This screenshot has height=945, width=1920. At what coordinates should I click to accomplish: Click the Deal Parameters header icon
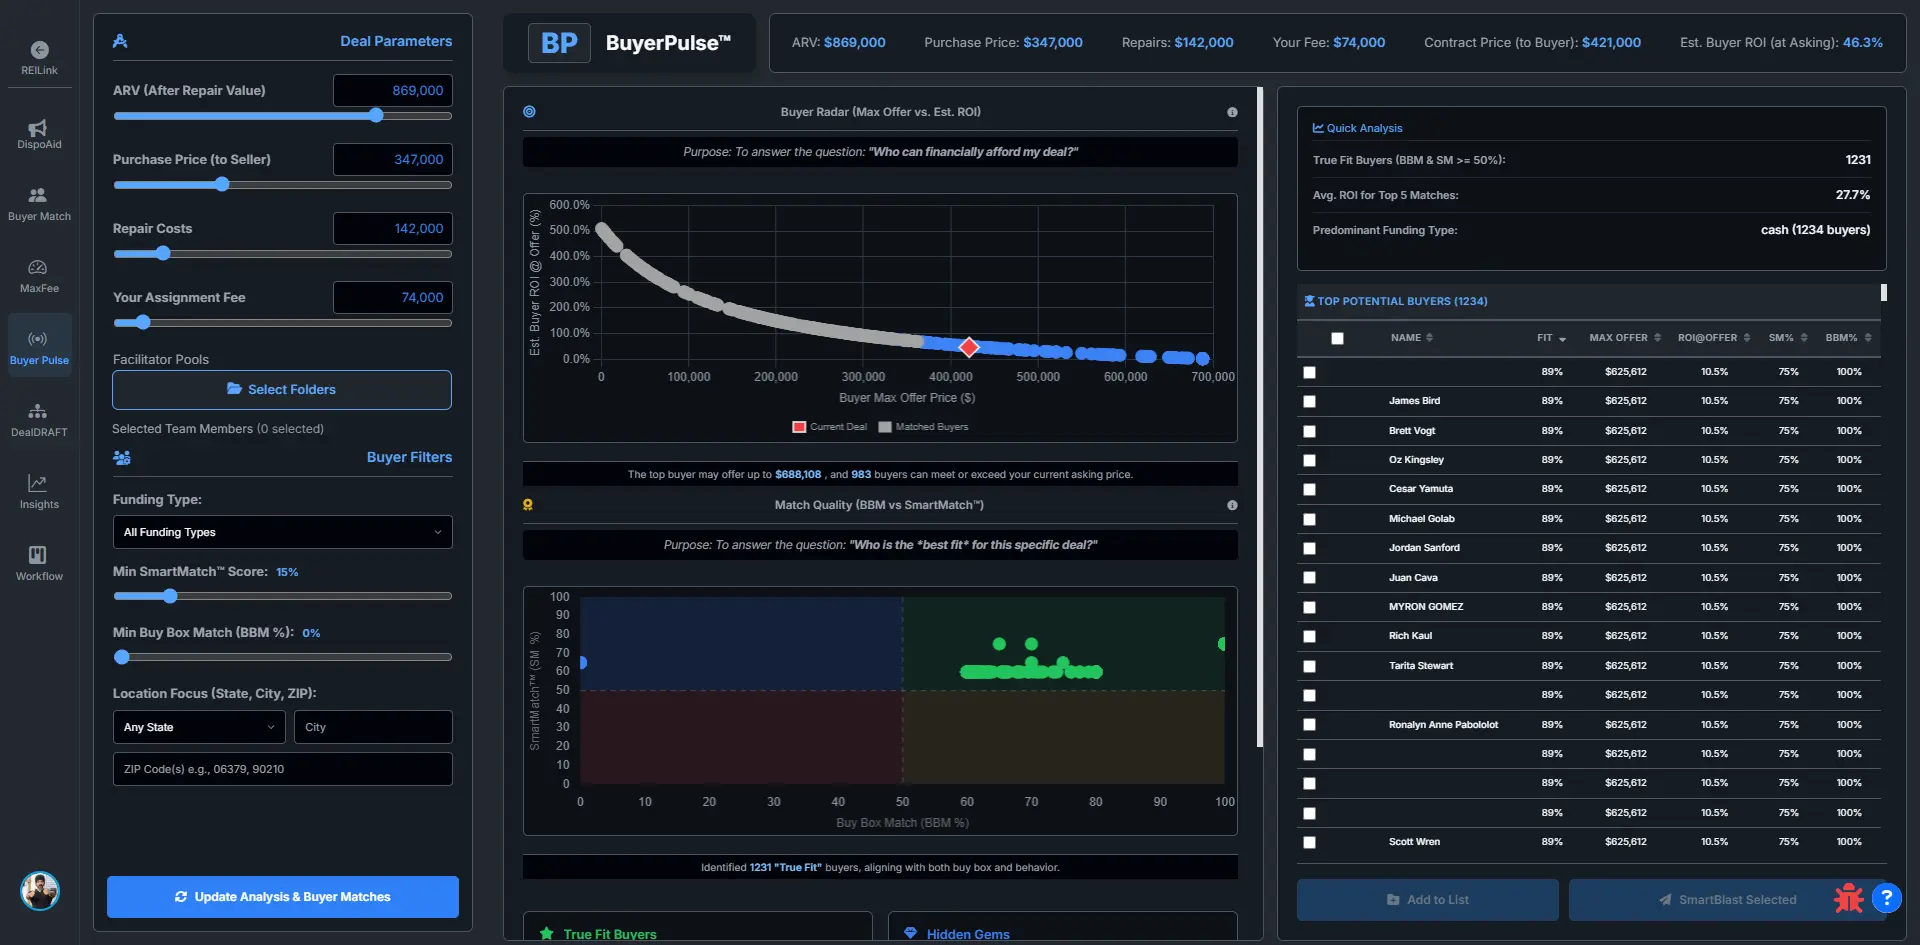click(x=120, y=41)
